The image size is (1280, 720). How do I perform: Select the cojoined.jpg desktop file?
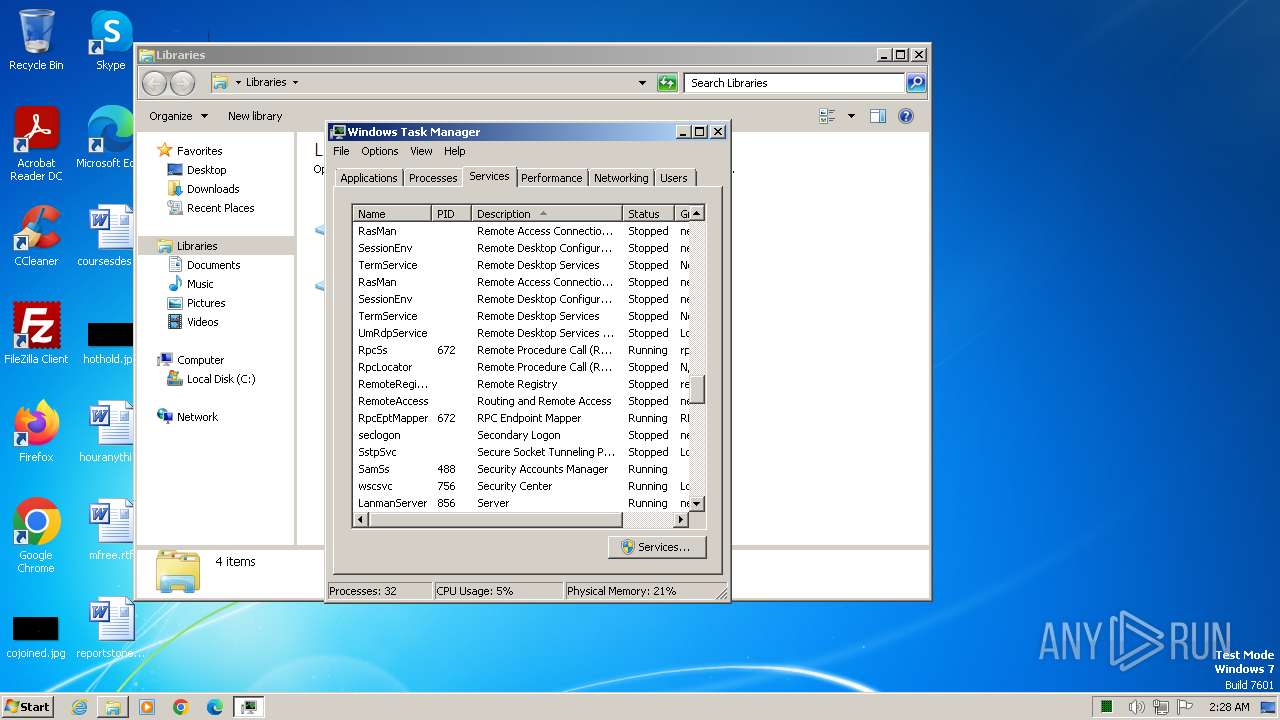[x=36, y=636]
